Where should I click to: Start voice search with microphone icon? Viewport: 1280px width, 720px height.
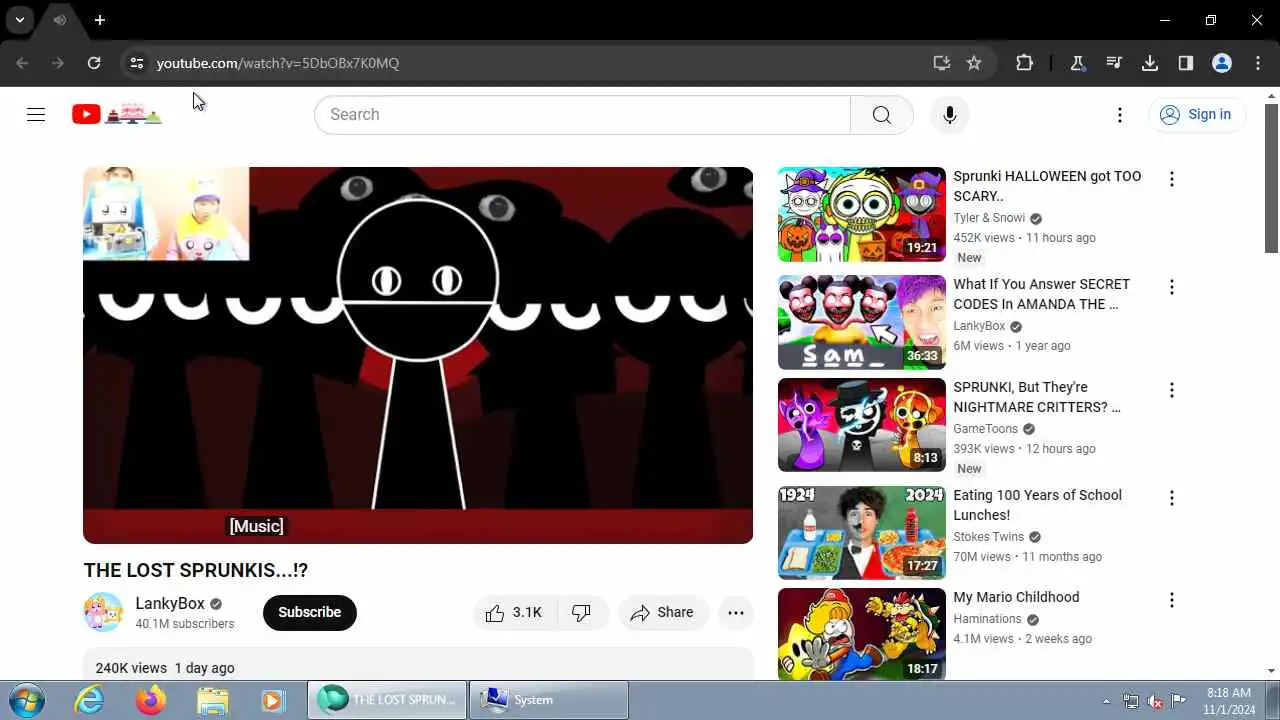point(950,115)
